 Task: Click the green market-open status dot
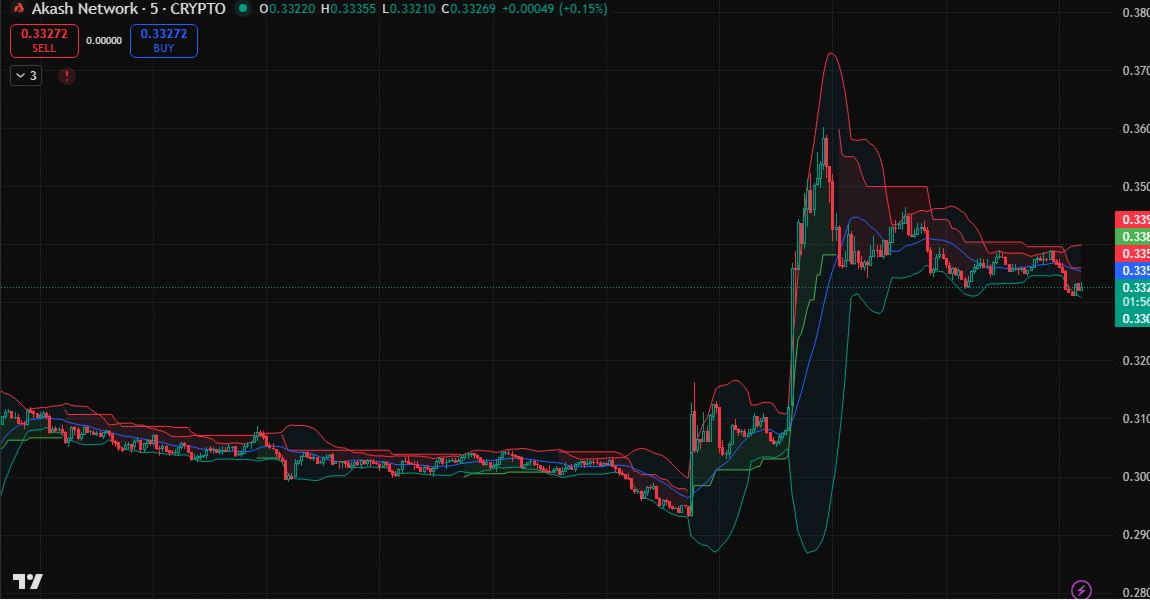click(x=243, y=9)
